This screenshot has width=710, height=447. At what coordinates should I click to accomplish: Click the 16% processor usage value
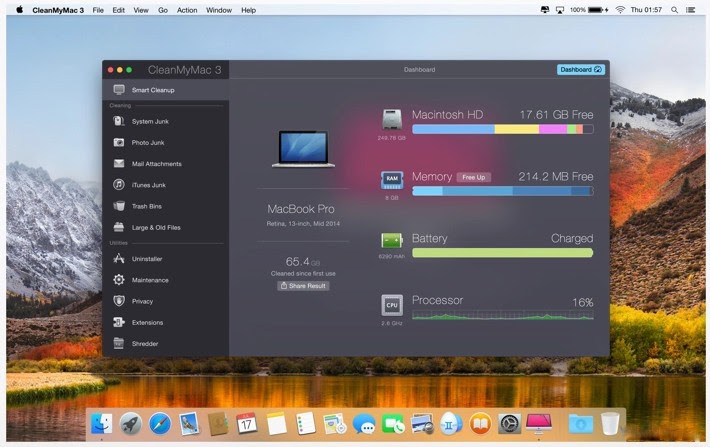[583, 302]
